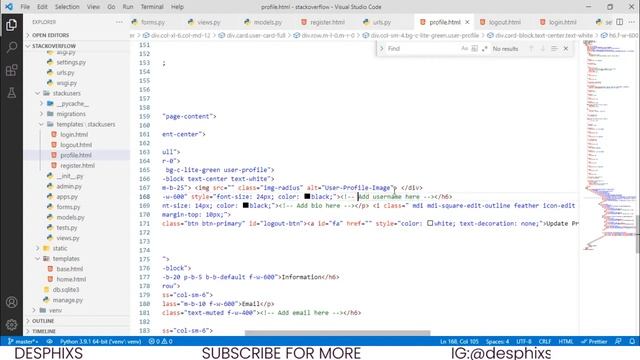Viewport: 640px width, 360px height.
Task: Expand the Open Editors section
Action: click(51, 35)
